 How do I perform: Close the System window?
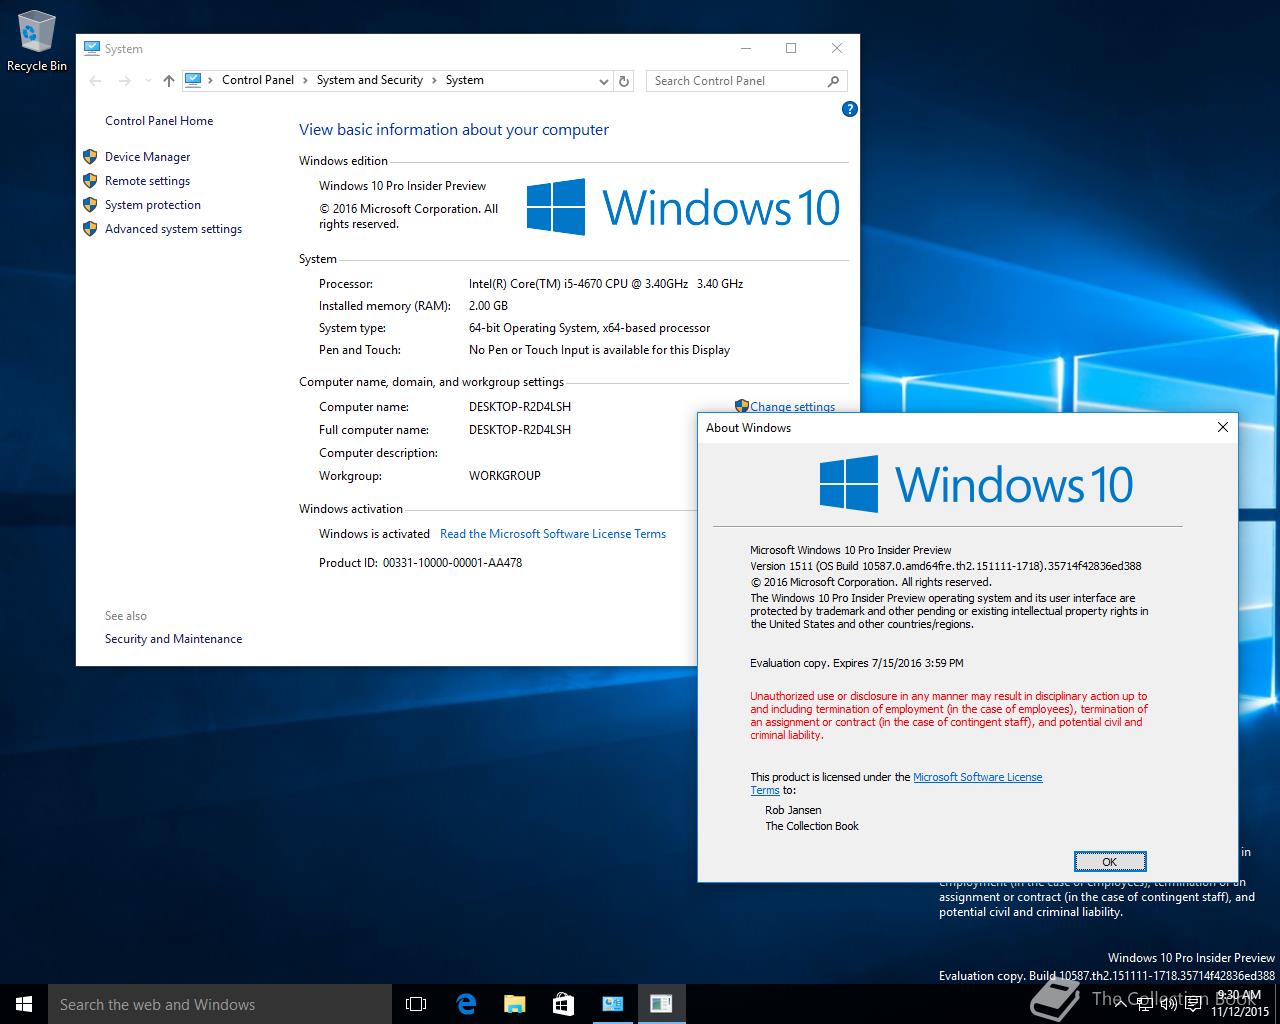(x=837, y=48)
